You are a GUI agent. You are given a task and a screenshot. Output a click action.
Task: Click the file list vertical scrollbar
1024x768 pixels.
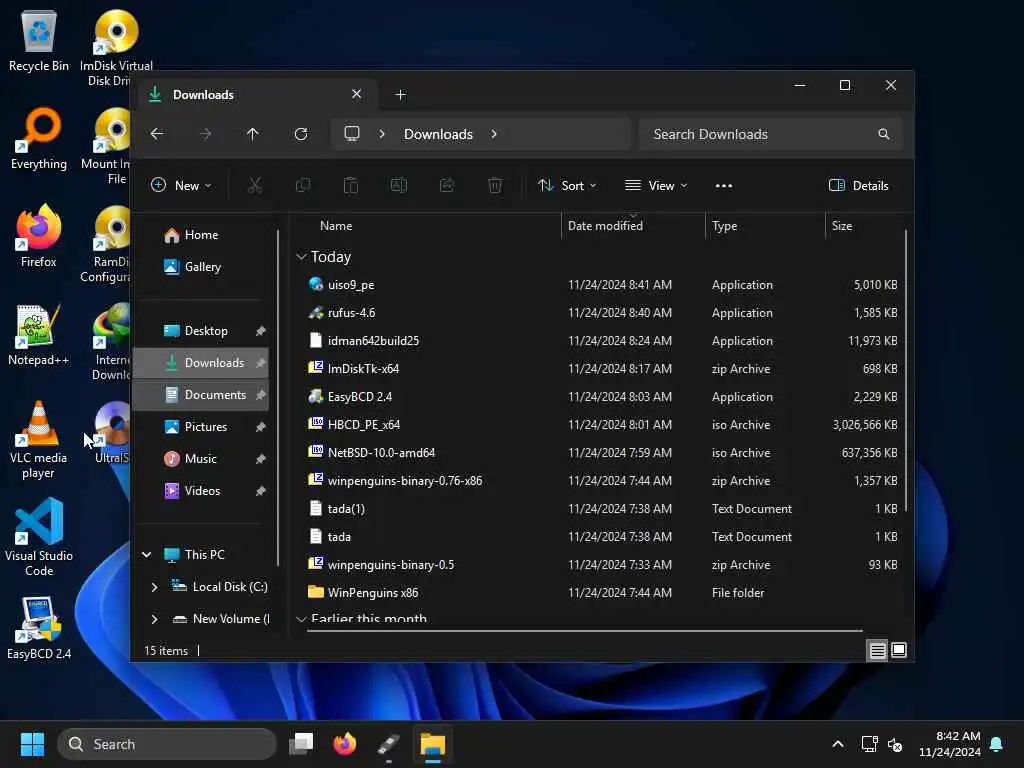tap(906, 370)
